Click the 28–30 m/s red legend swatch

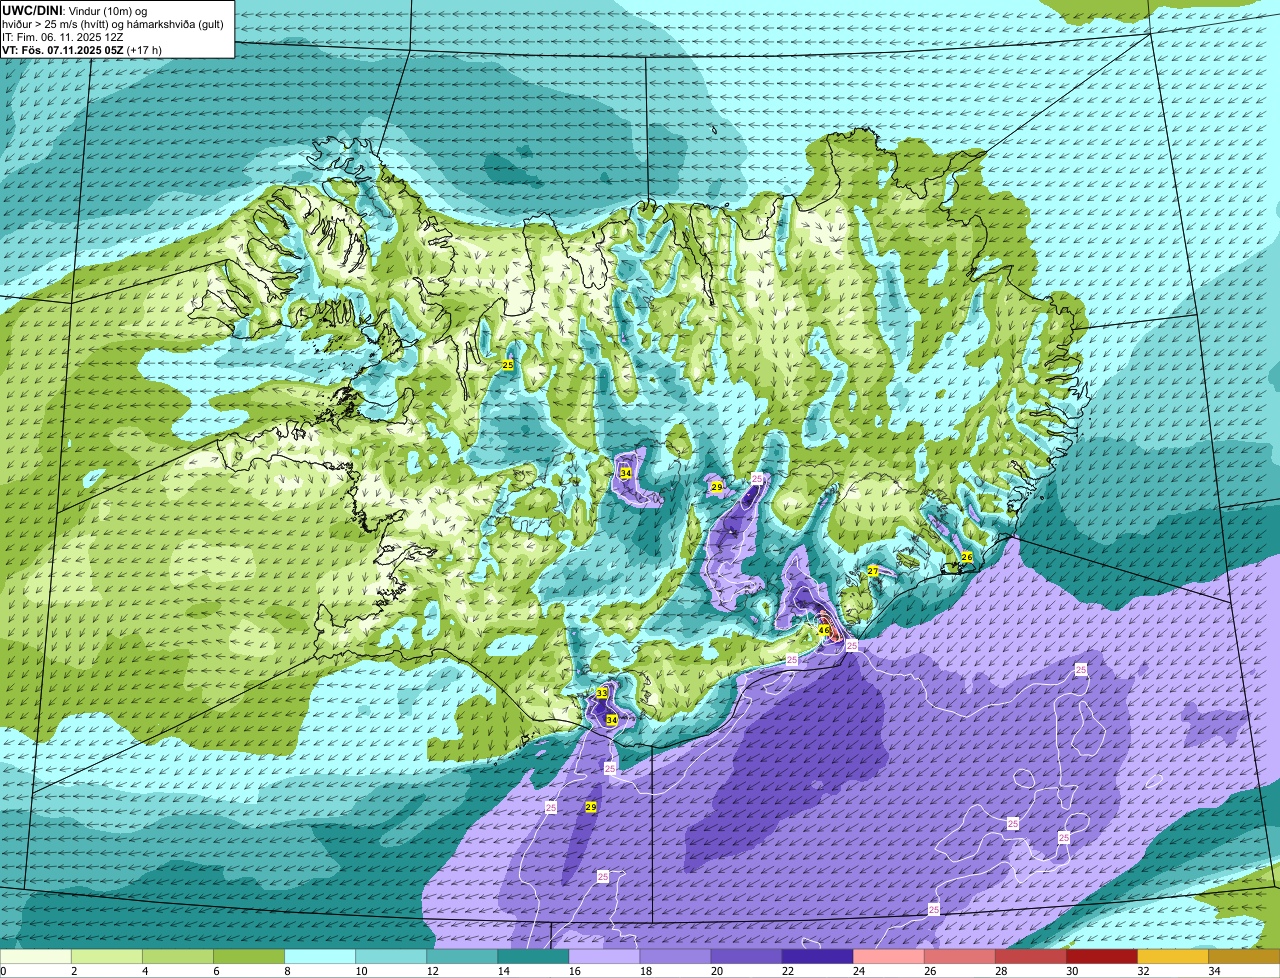pos(1030,957)
